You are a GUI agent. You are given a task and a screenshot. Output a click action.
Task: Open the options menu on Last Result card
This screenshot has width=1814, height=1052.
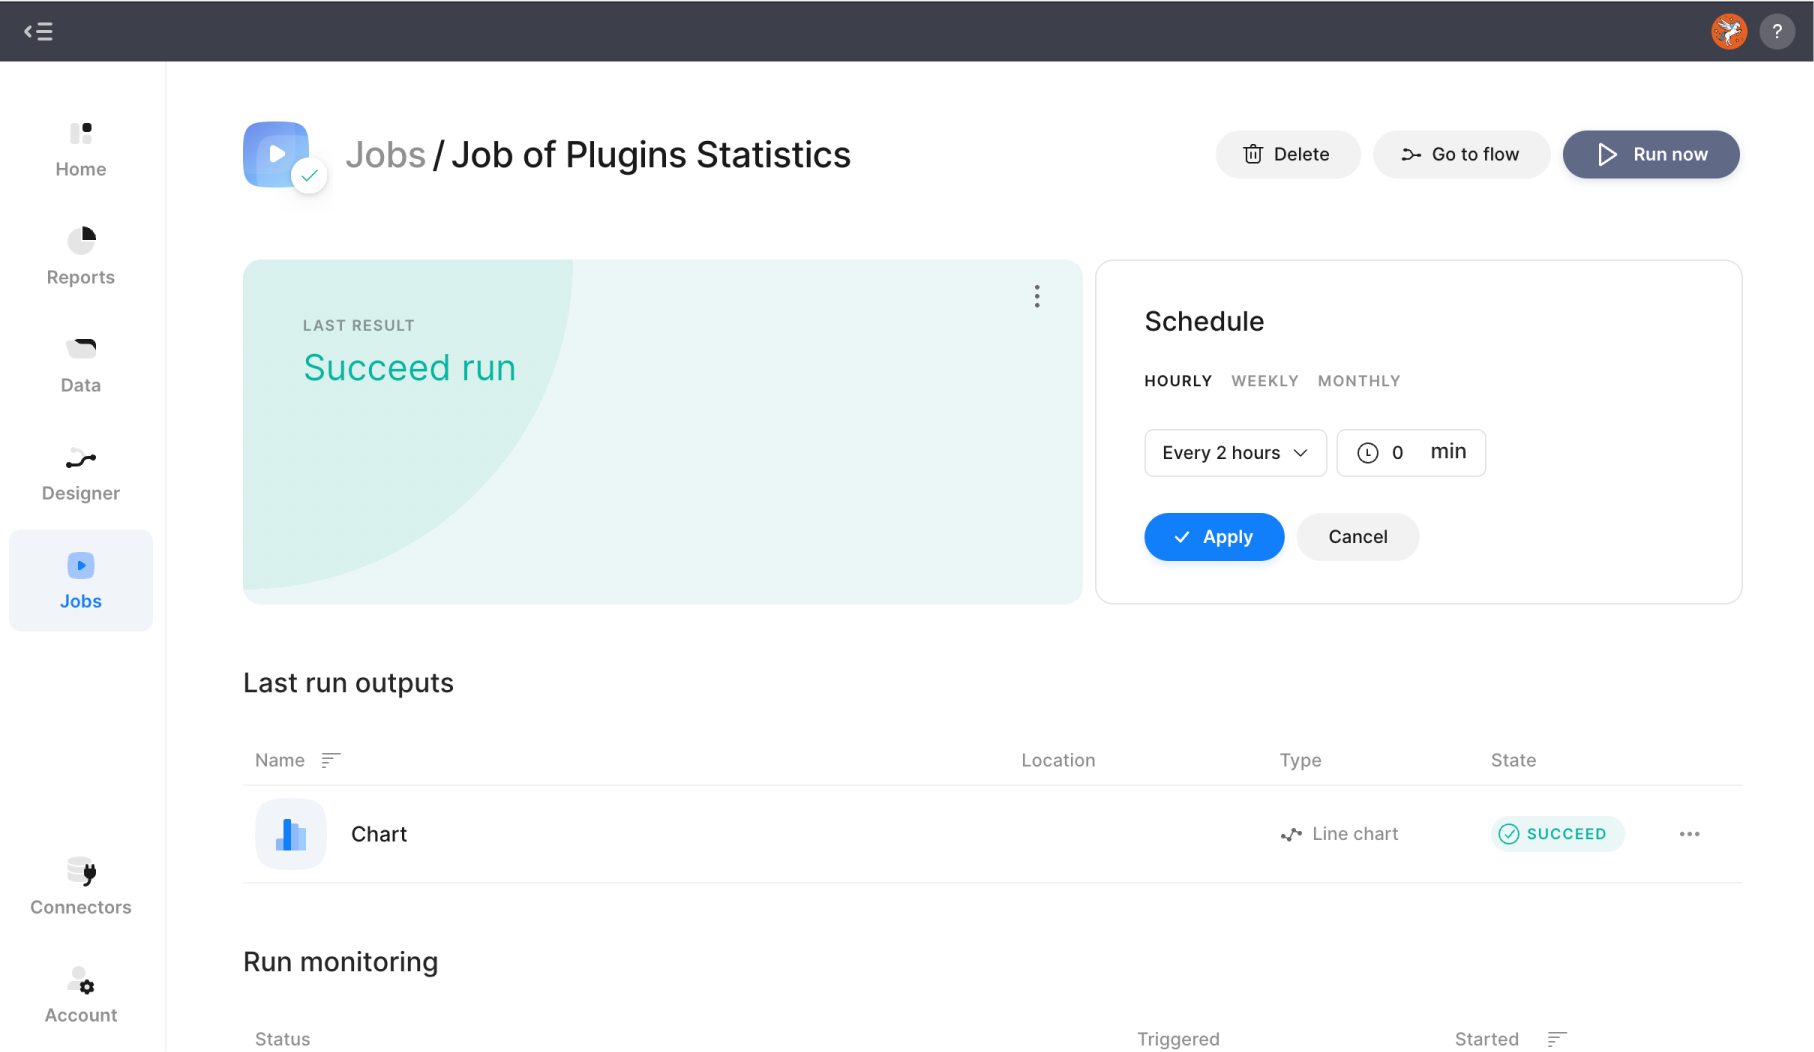click(x=1037, y=296)
